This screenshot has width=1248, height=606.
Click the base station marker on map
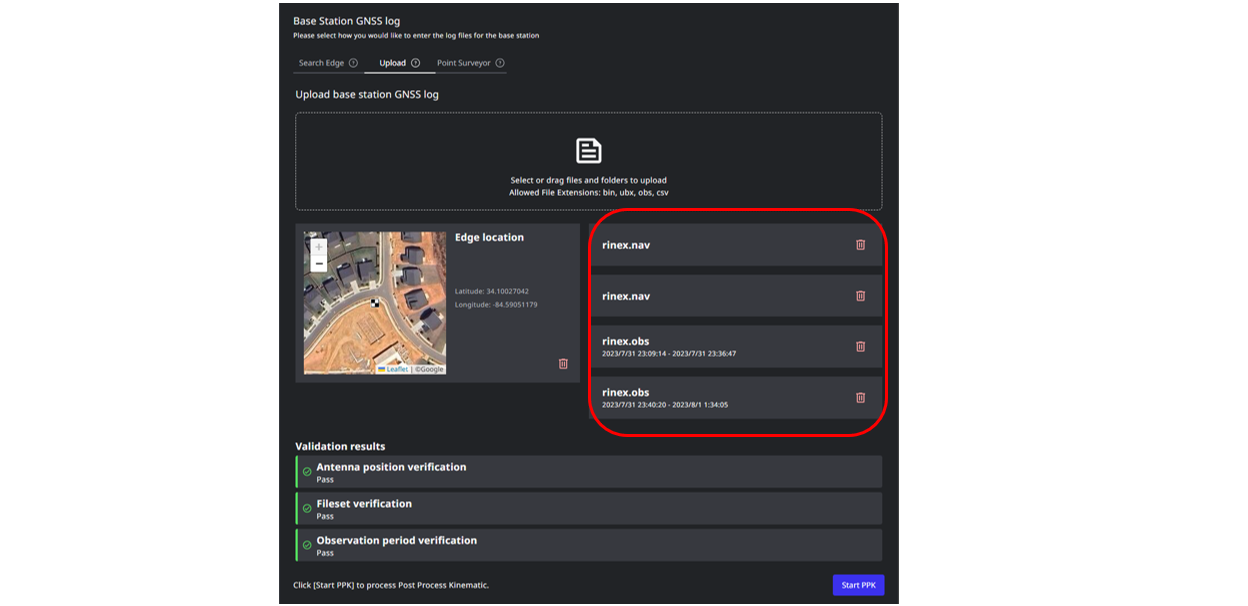pos(375,302)
